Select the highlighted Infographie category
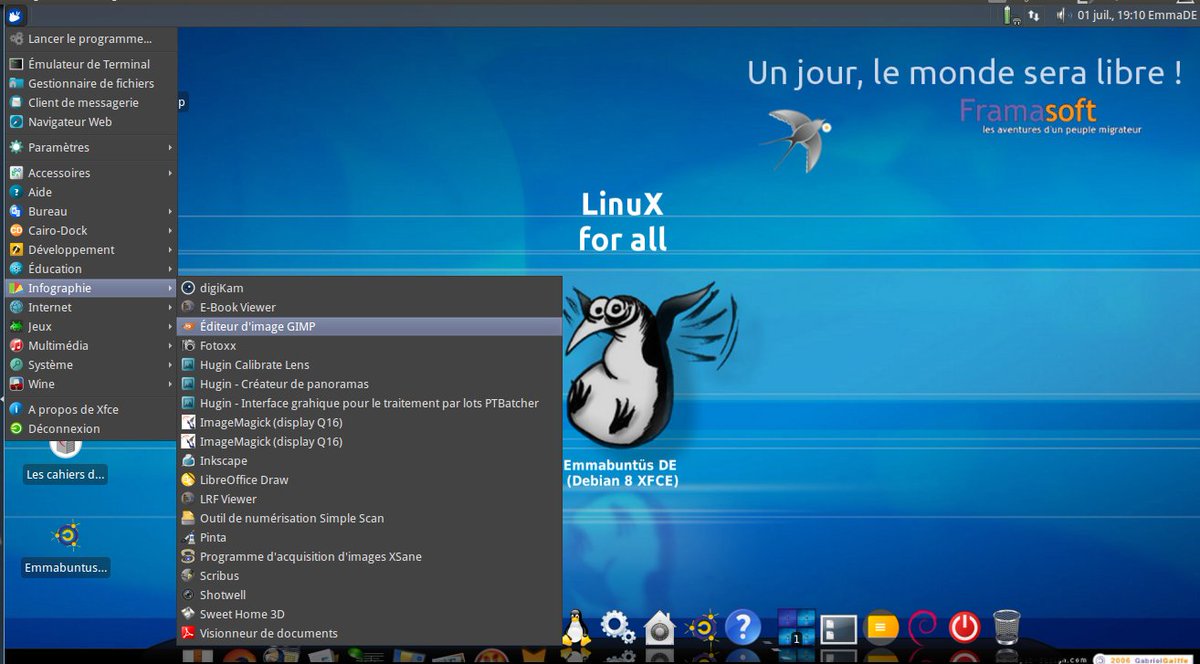The width and height of the screenshot is (1200, 664). point(91,288)
